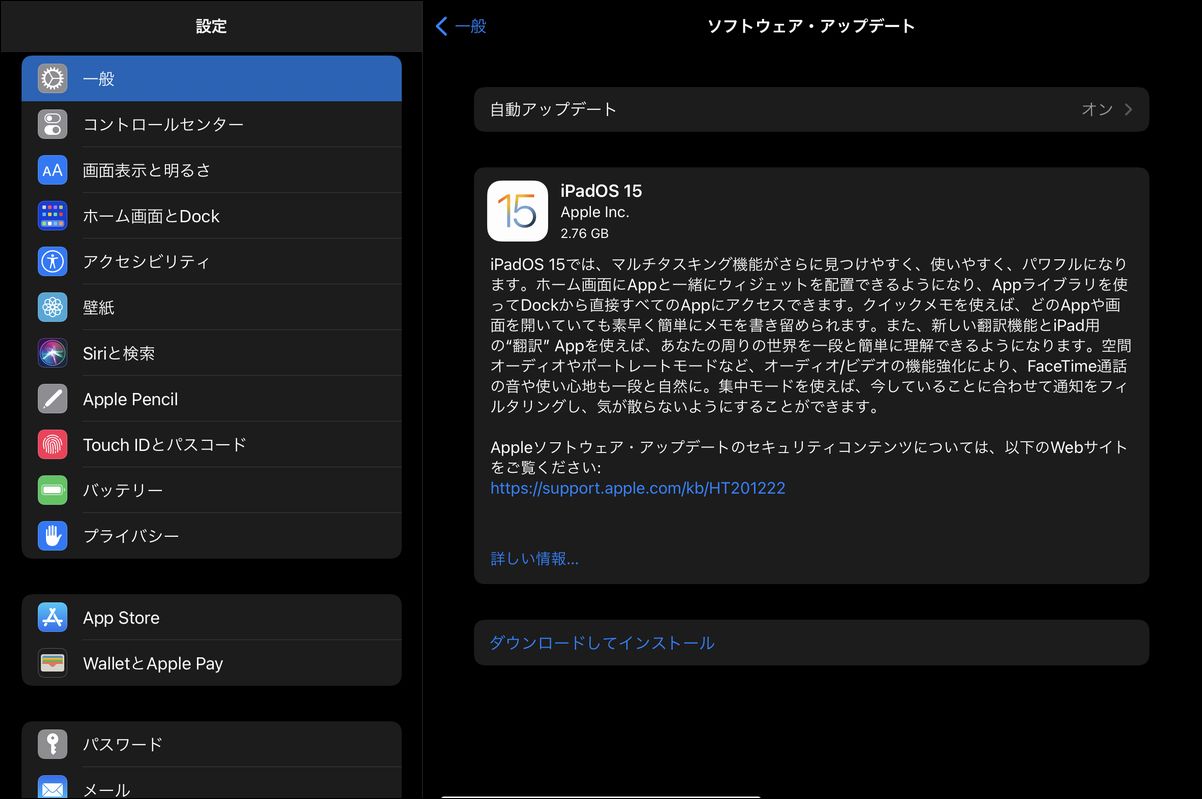Open App Store settings

(x=212, y=617)
